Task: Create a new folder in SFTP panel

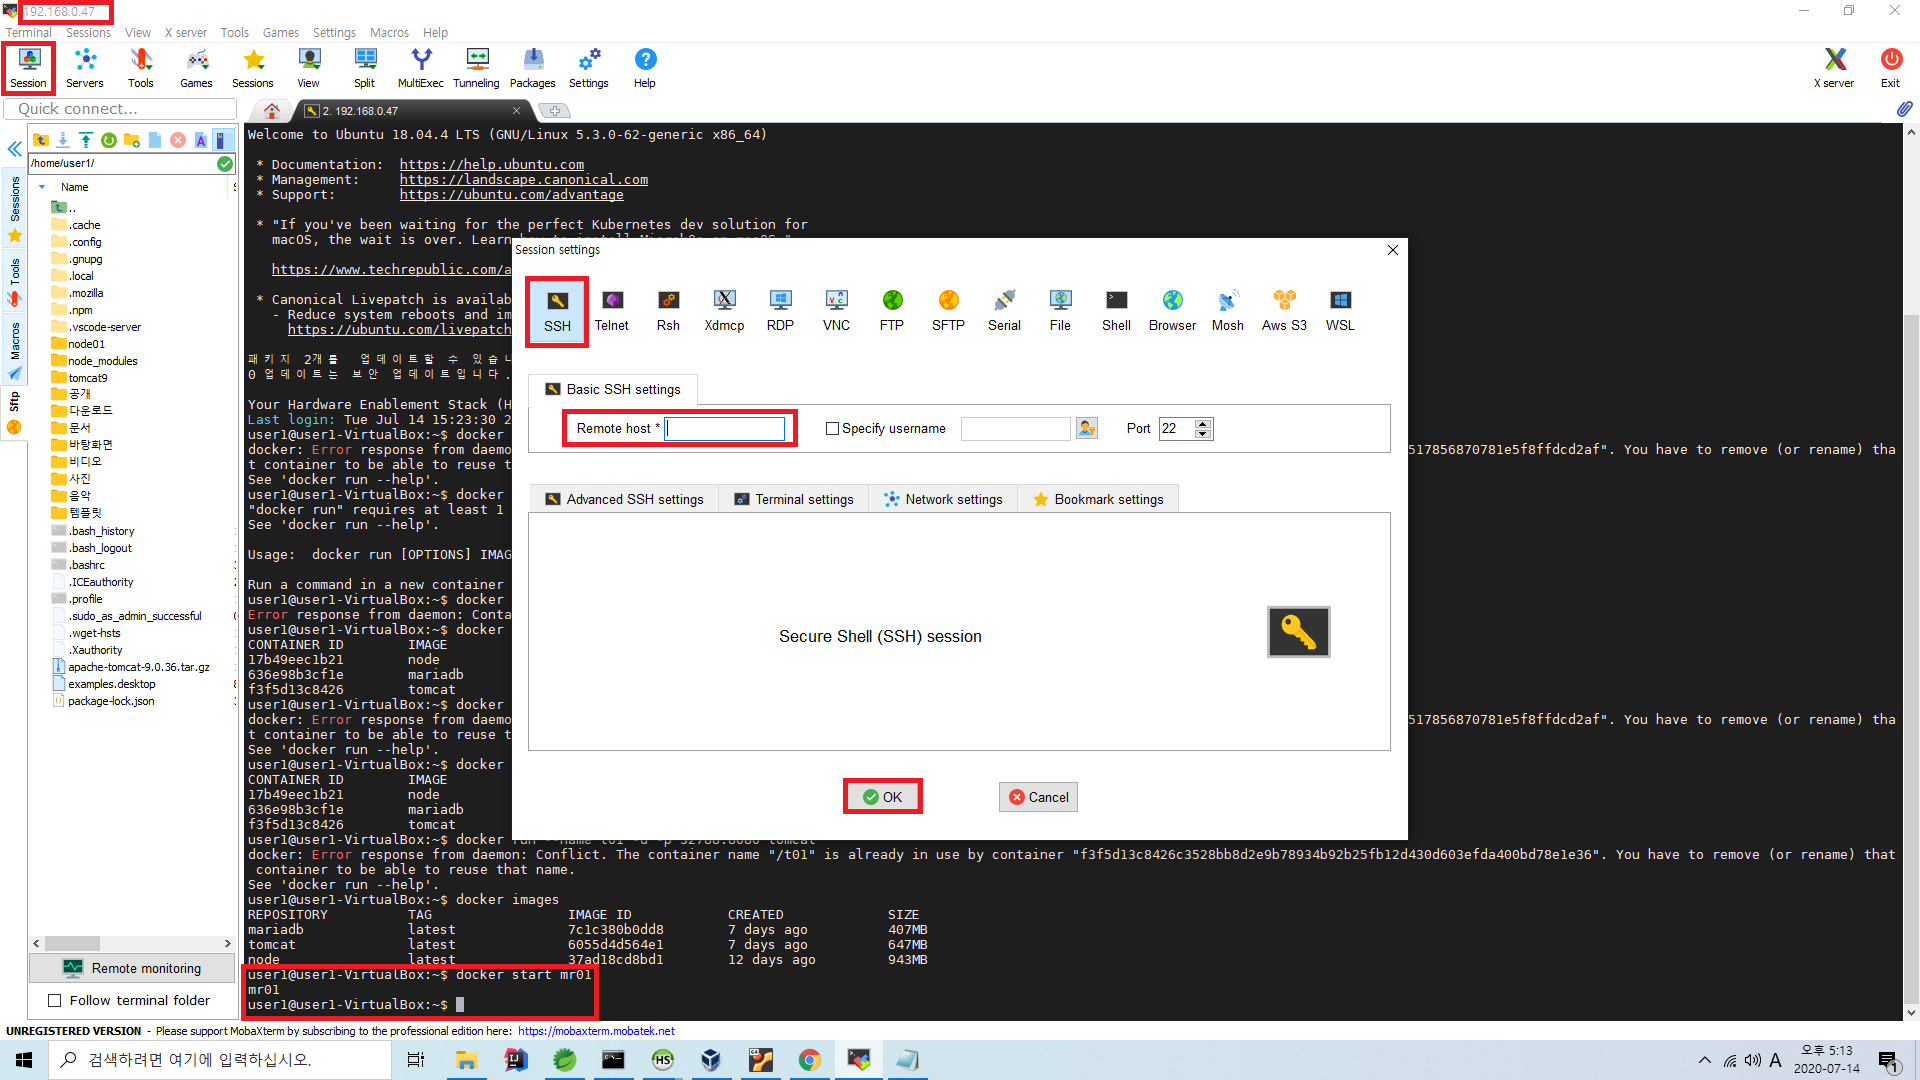Action: (x=132, y=140)
